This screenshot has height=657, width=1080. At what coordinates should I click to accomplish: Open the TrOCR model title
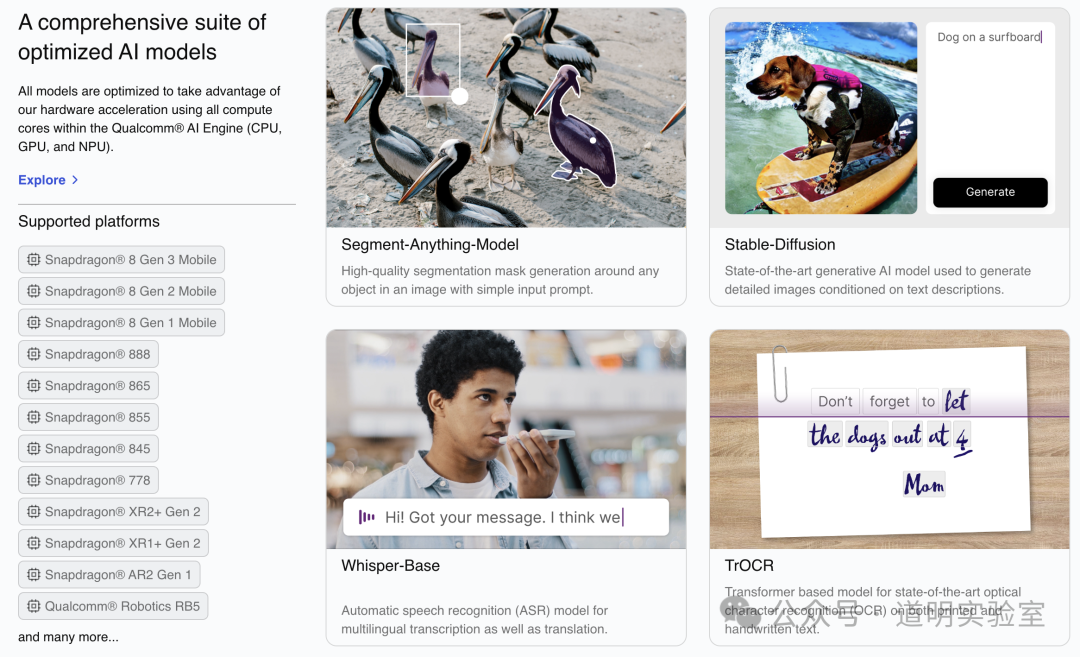749,565
